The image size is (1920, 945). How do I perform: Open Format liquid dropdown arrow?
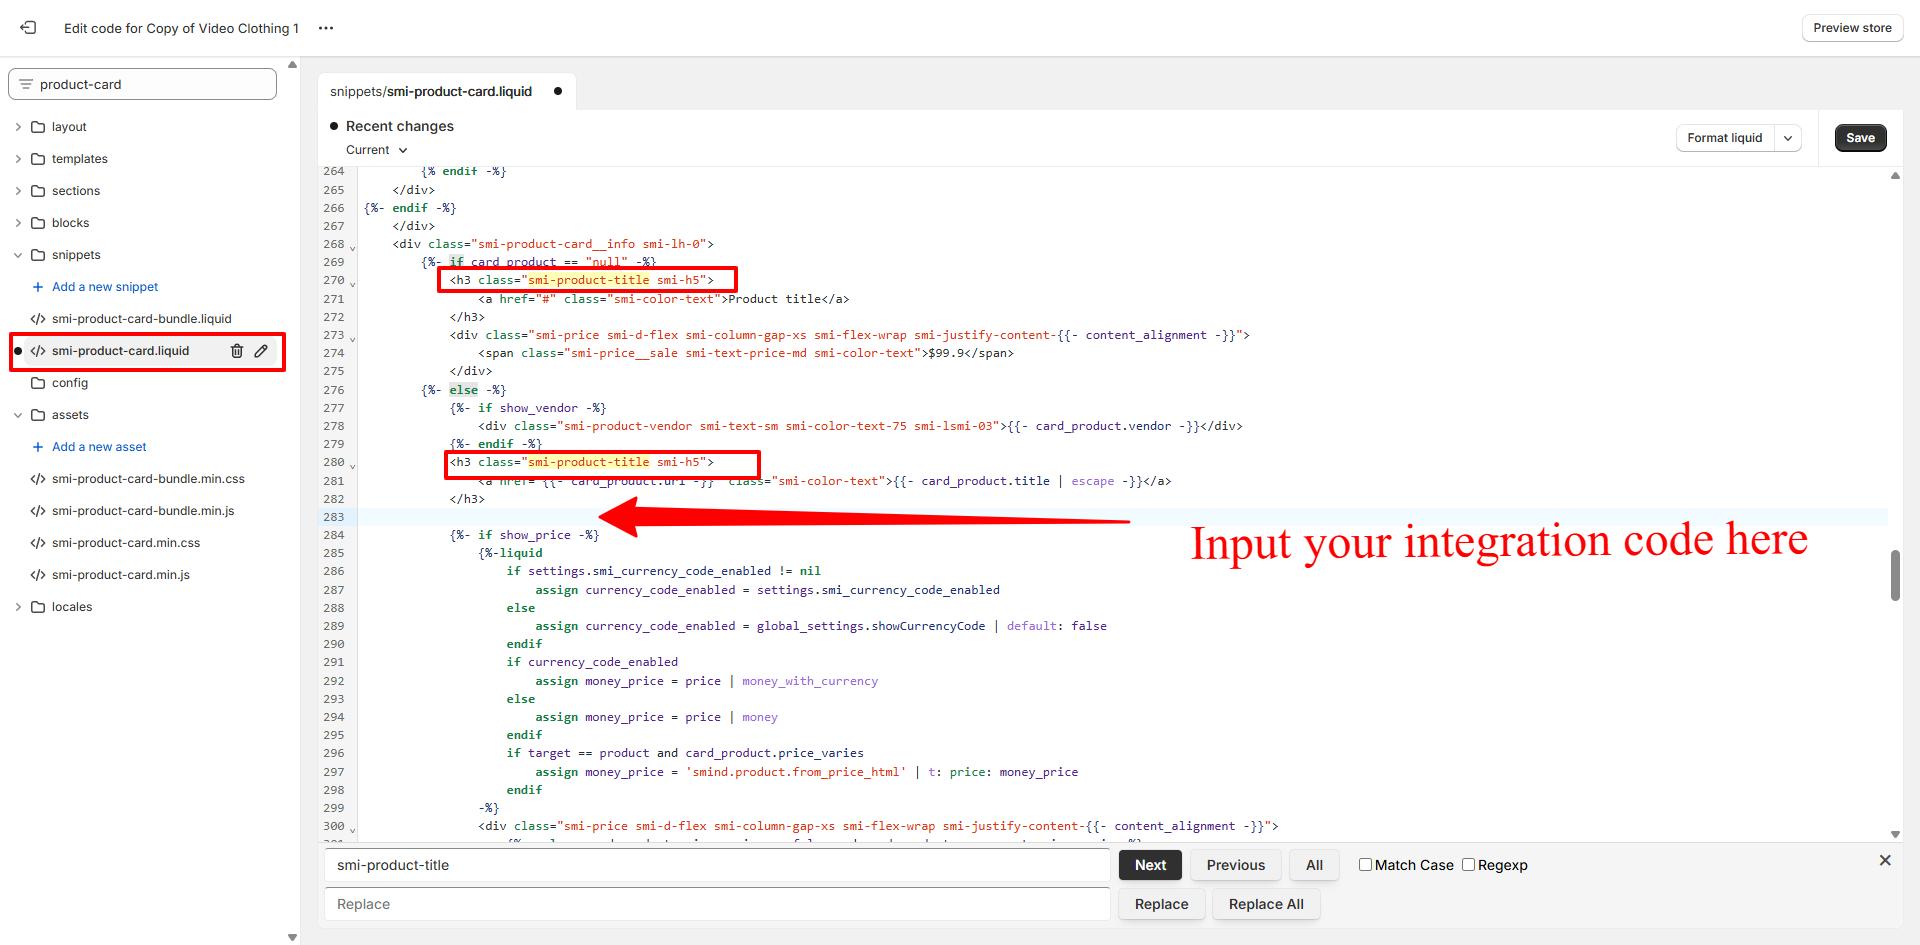coord(1788,138)
